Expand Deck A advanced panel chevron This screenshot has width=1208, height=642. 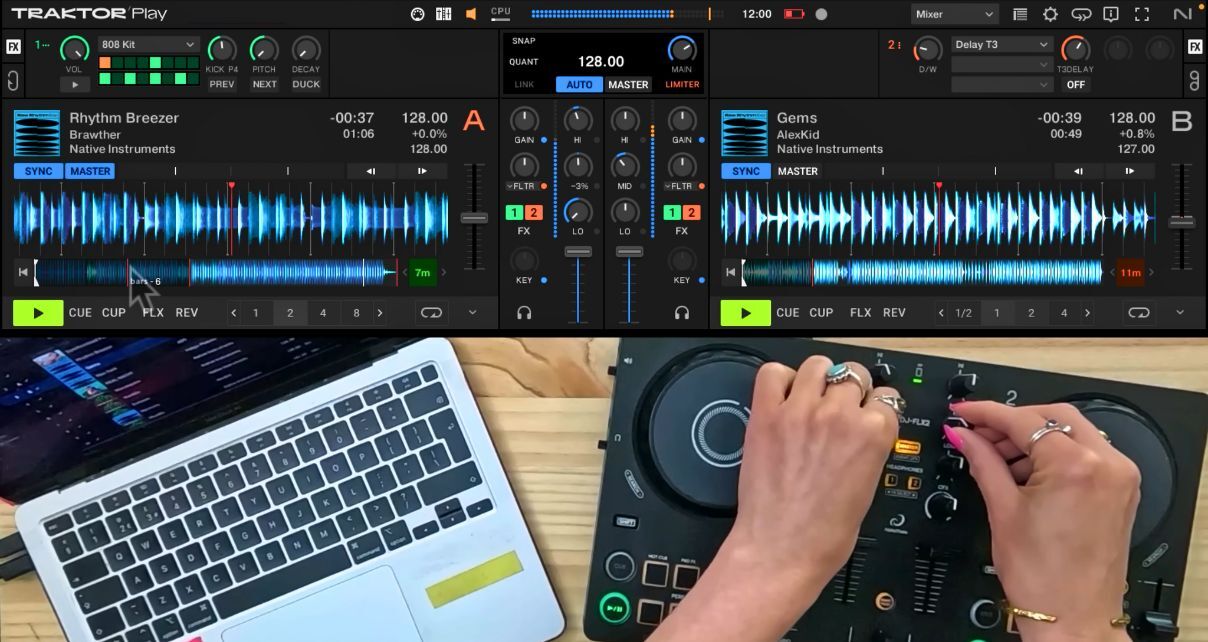point(473,313)
